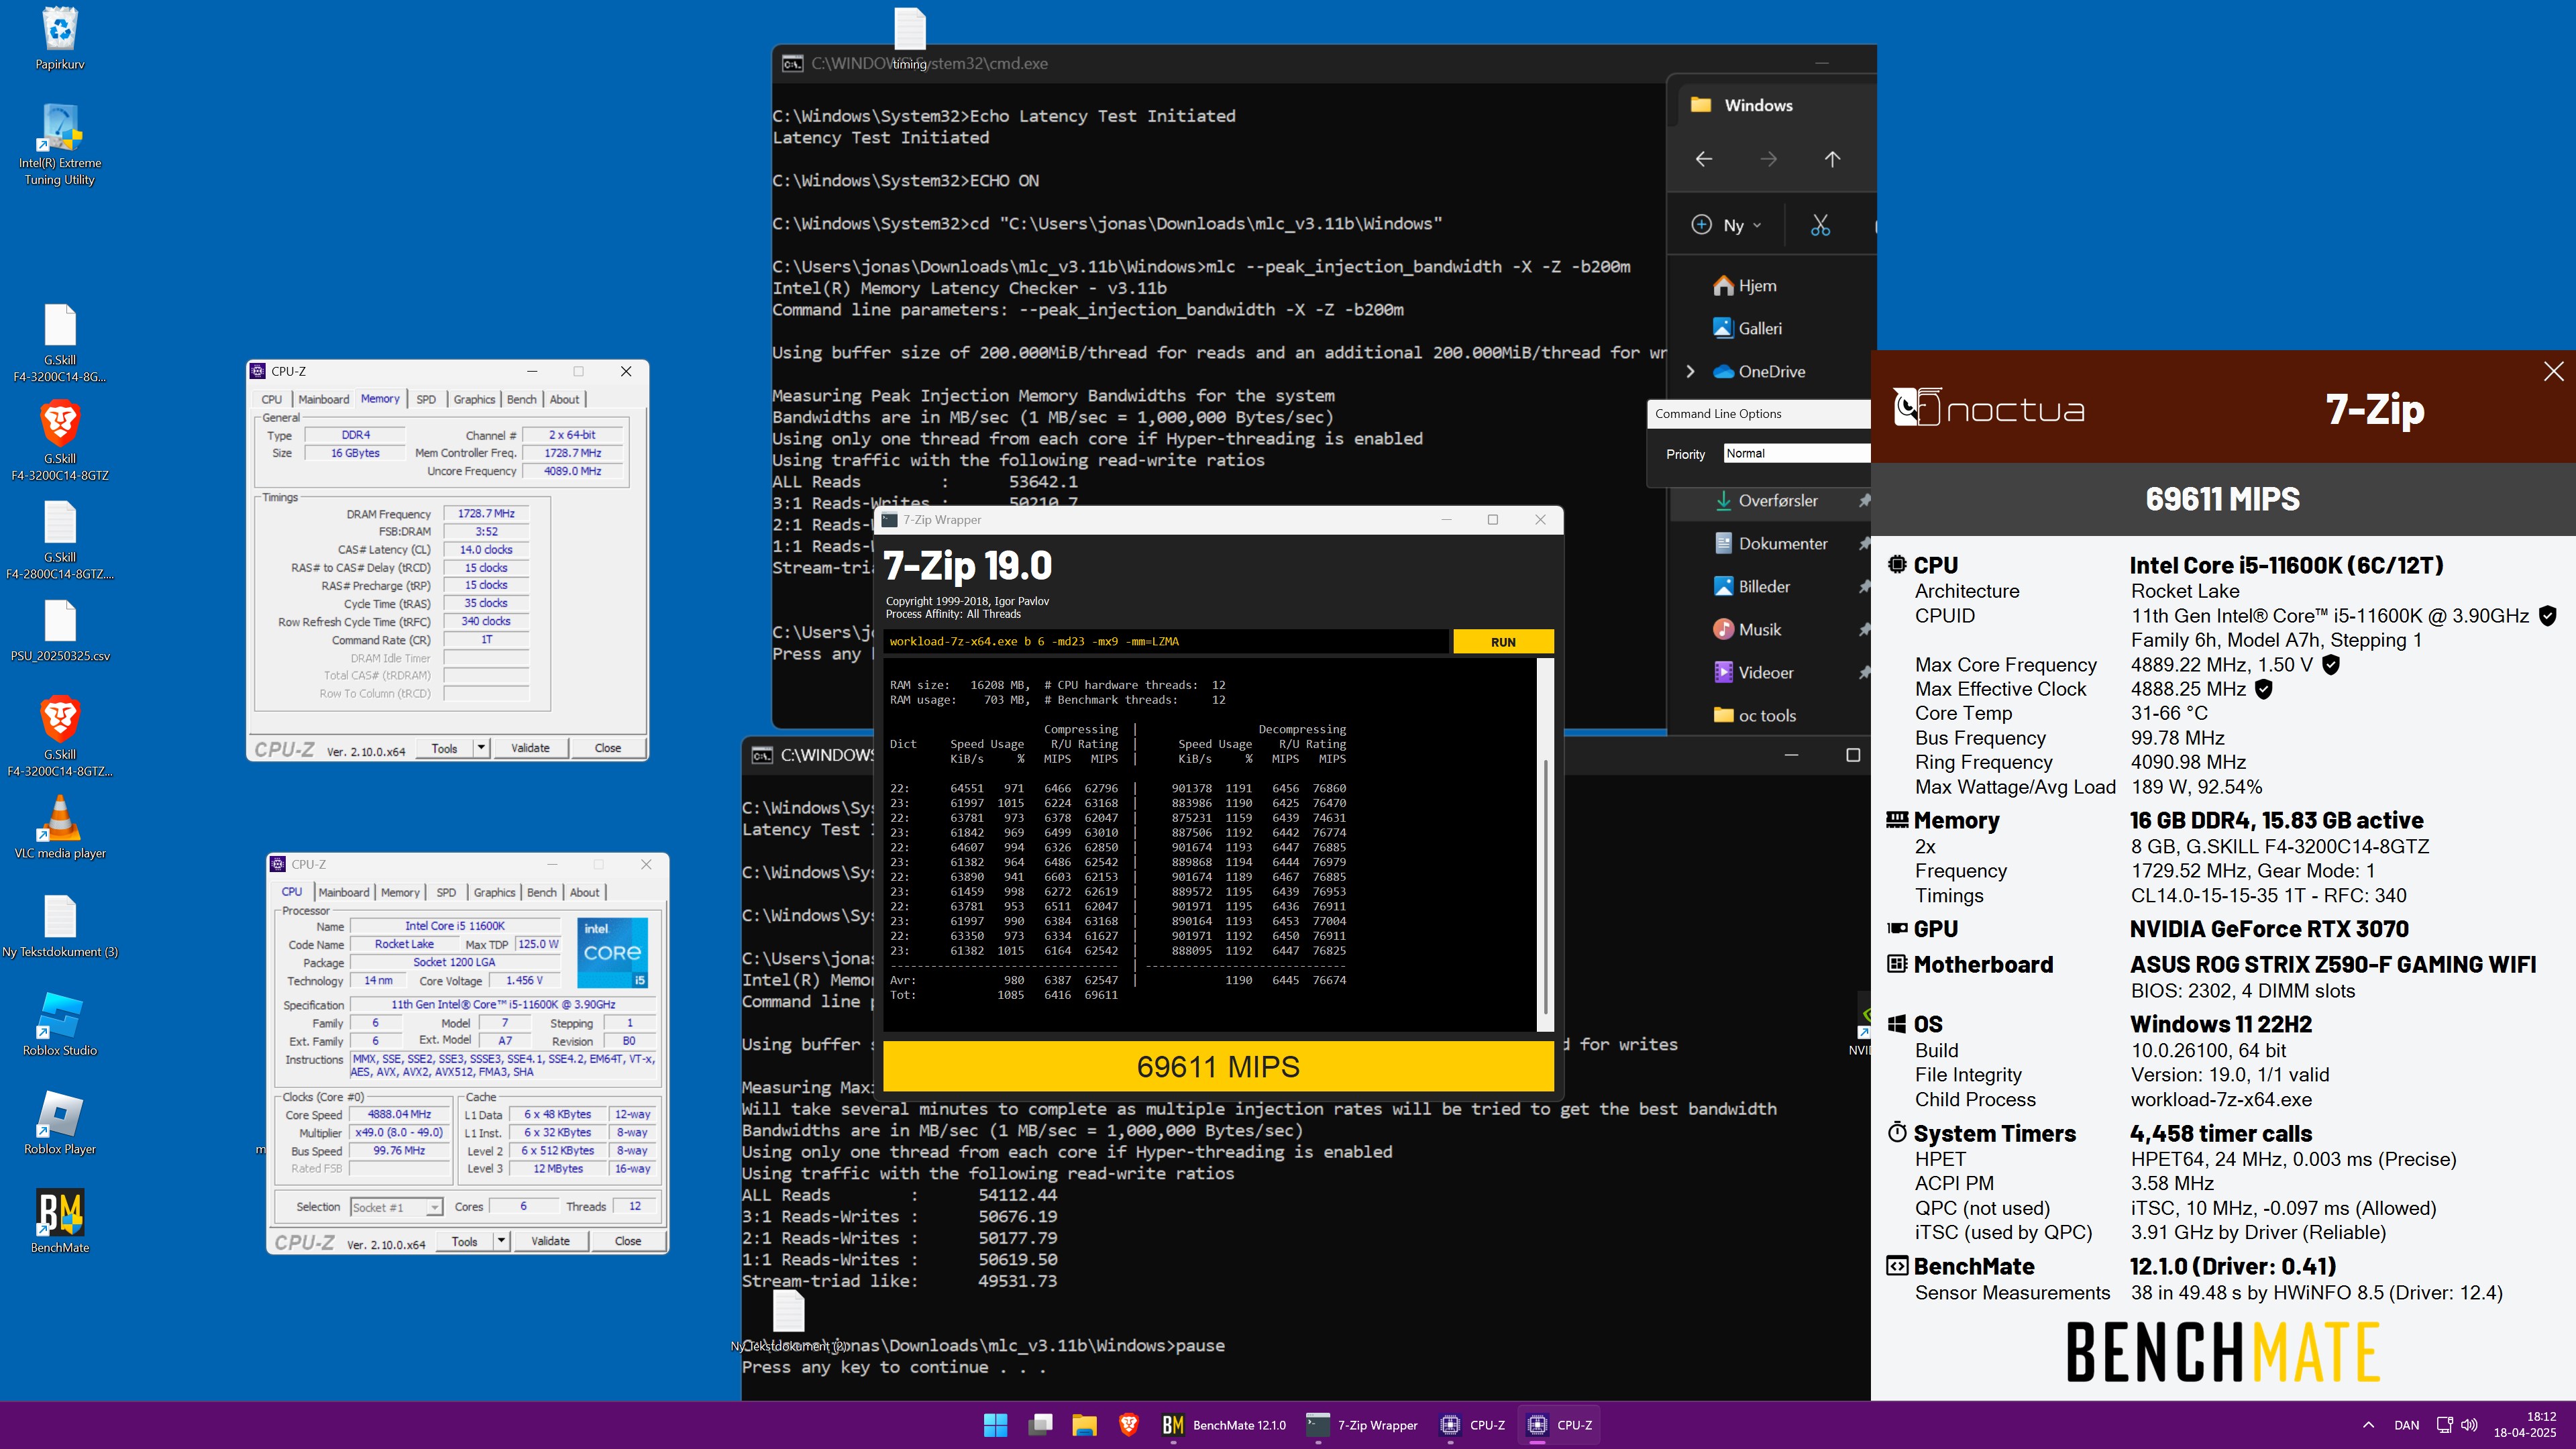Open the oc tools folder in Explorer
The height and width of the screenshot is (1449, 2576).
1754,716
